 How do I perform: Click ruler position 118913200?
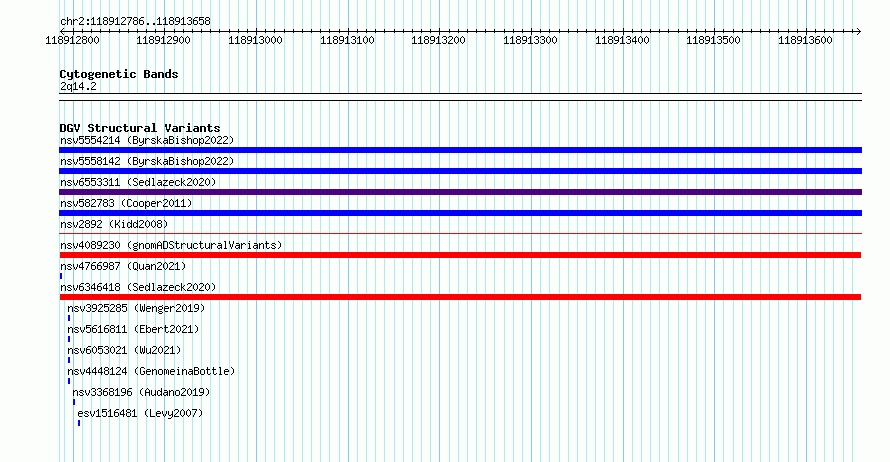[x=438, y=40]
